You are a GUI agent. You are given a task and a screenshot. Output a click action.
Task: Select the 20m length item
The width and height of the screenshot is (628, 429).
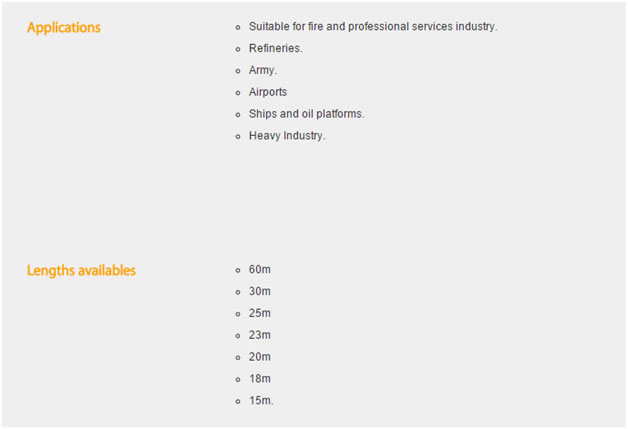coord(260,357)
